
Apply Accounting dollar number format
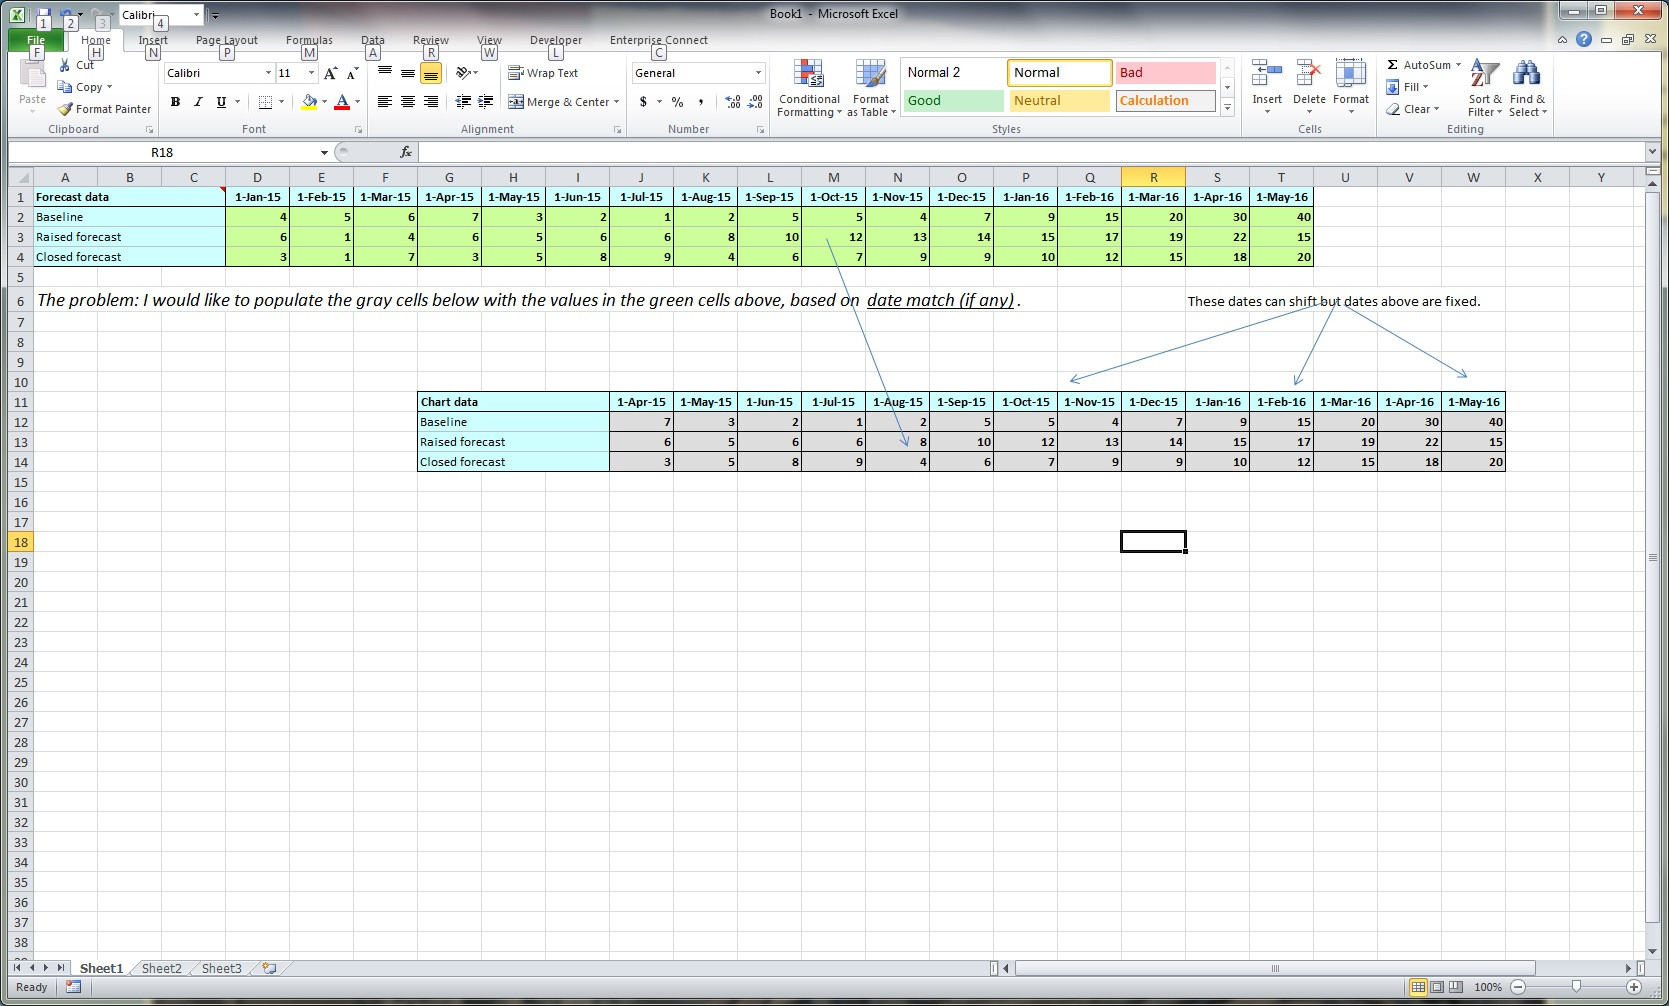(644, 101)
